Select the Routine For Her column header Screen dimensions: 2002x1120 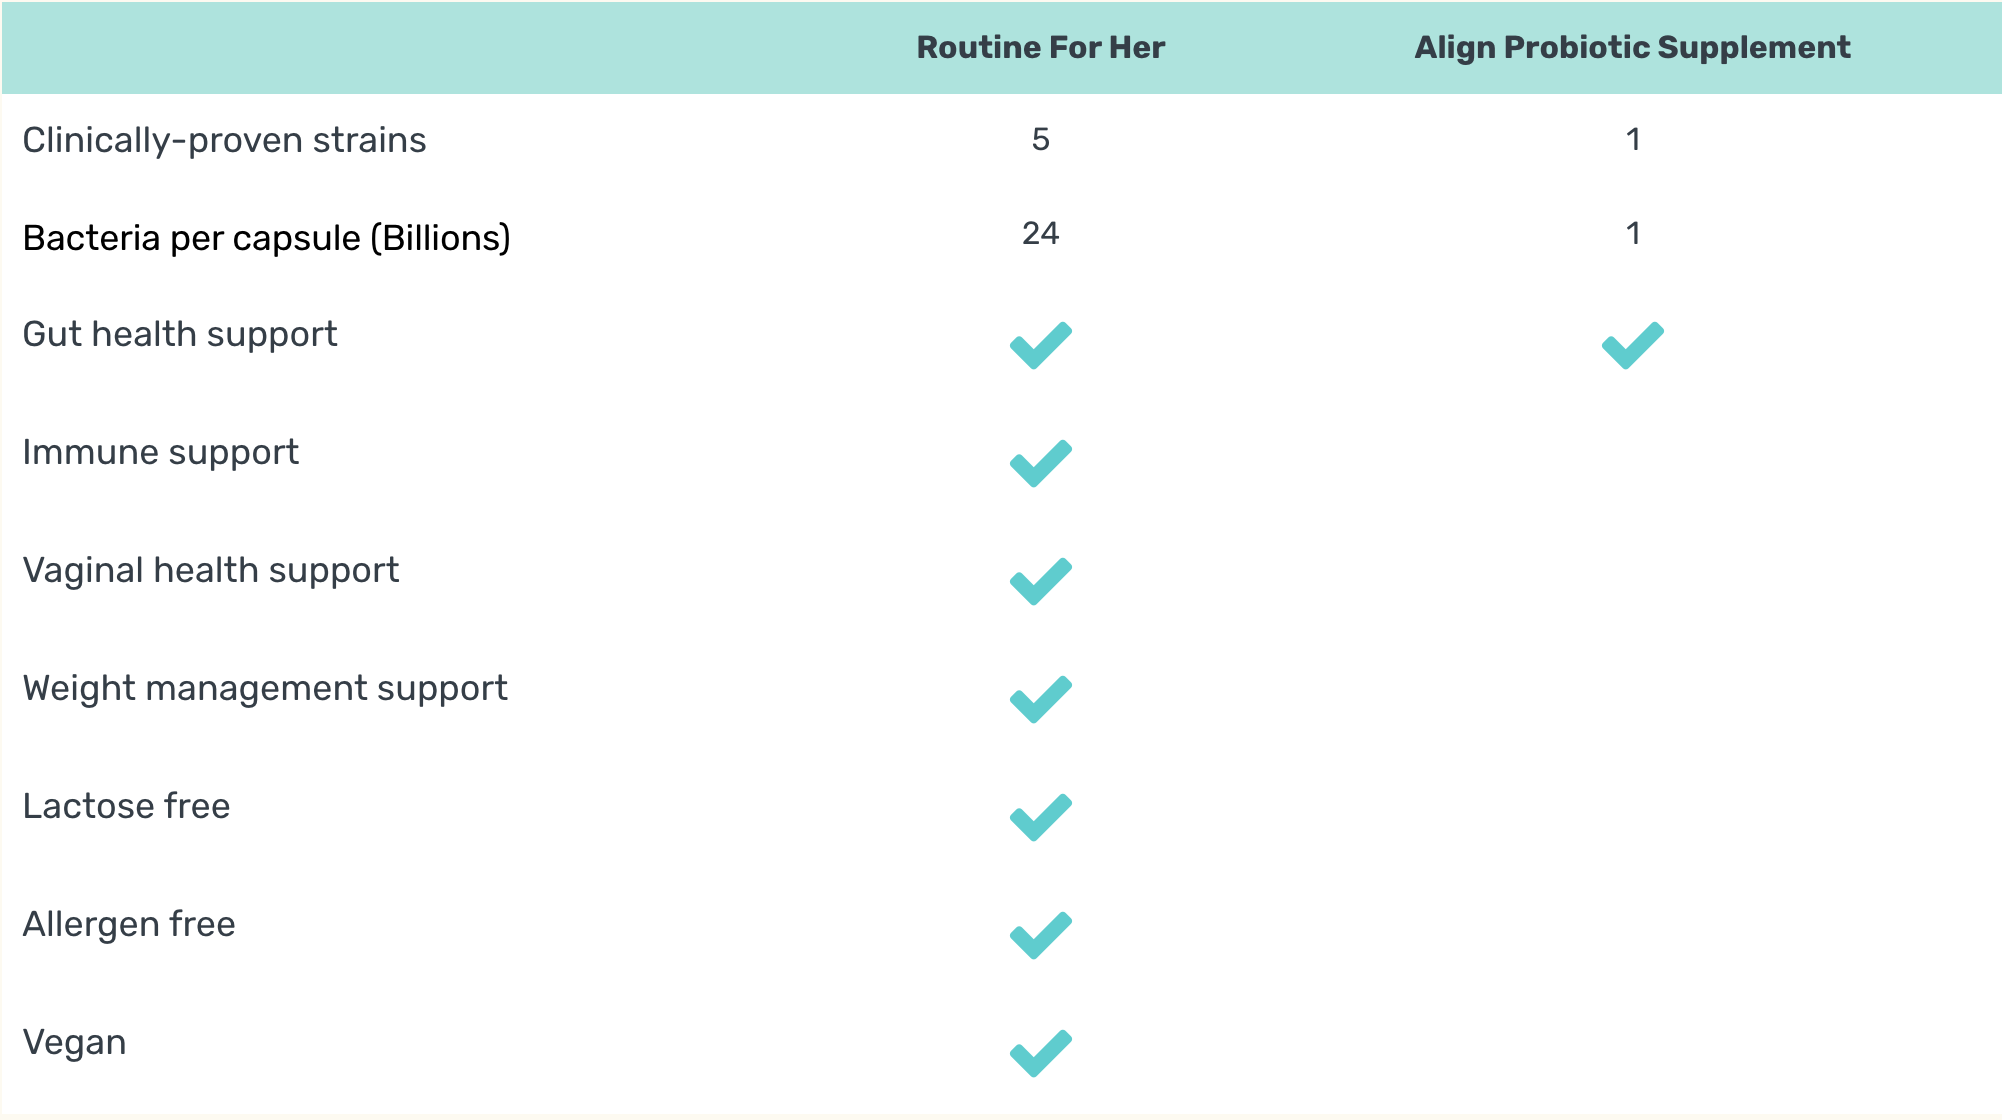(x=1040, y=47)
